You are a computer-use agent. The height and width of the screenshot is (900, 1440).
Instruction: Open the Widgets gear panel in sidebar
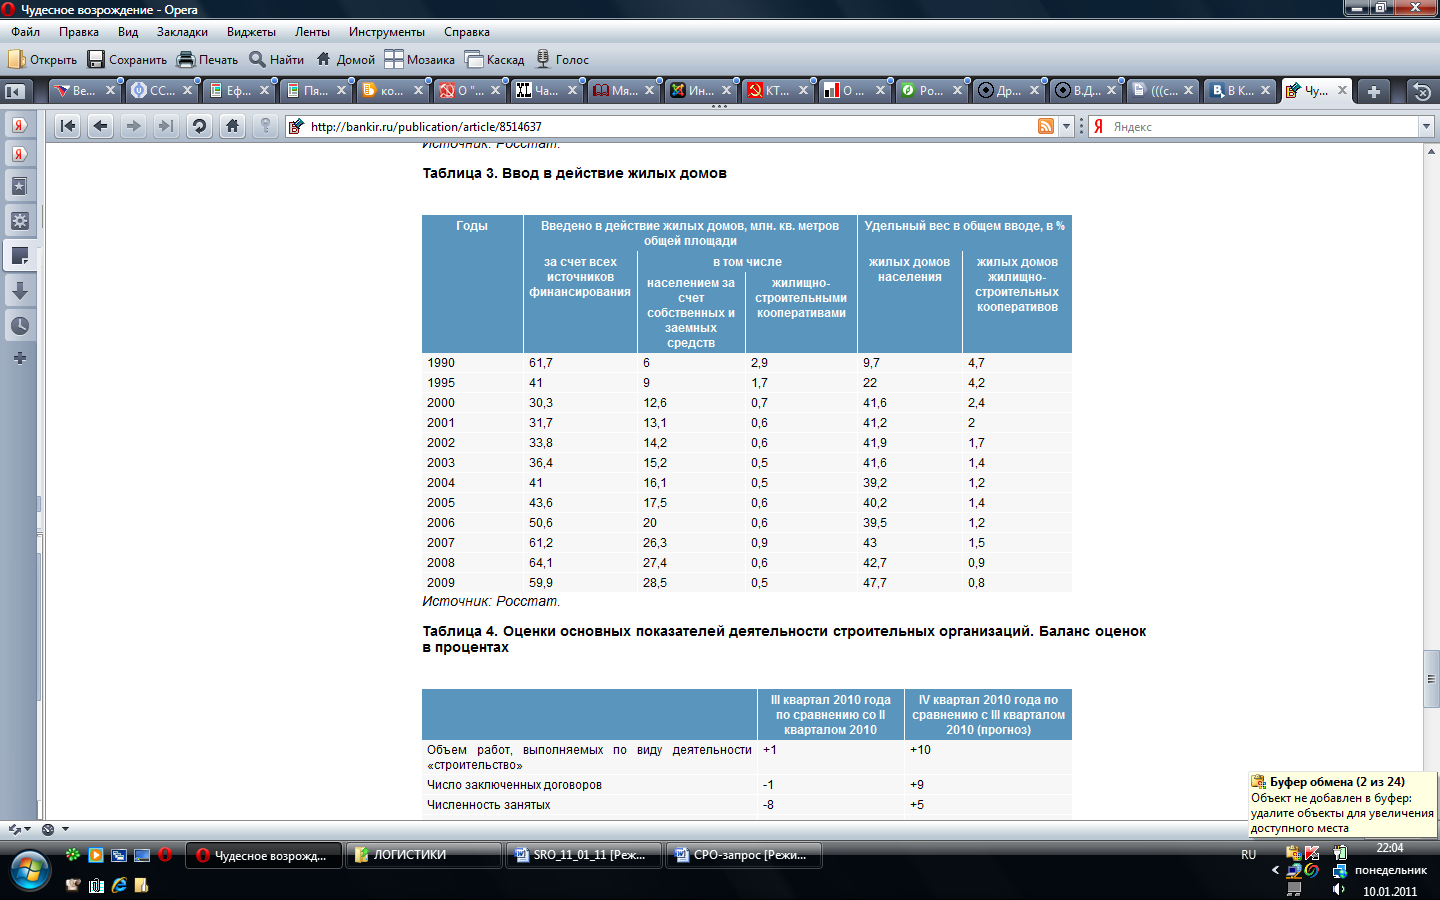click(x=19, y=221)
